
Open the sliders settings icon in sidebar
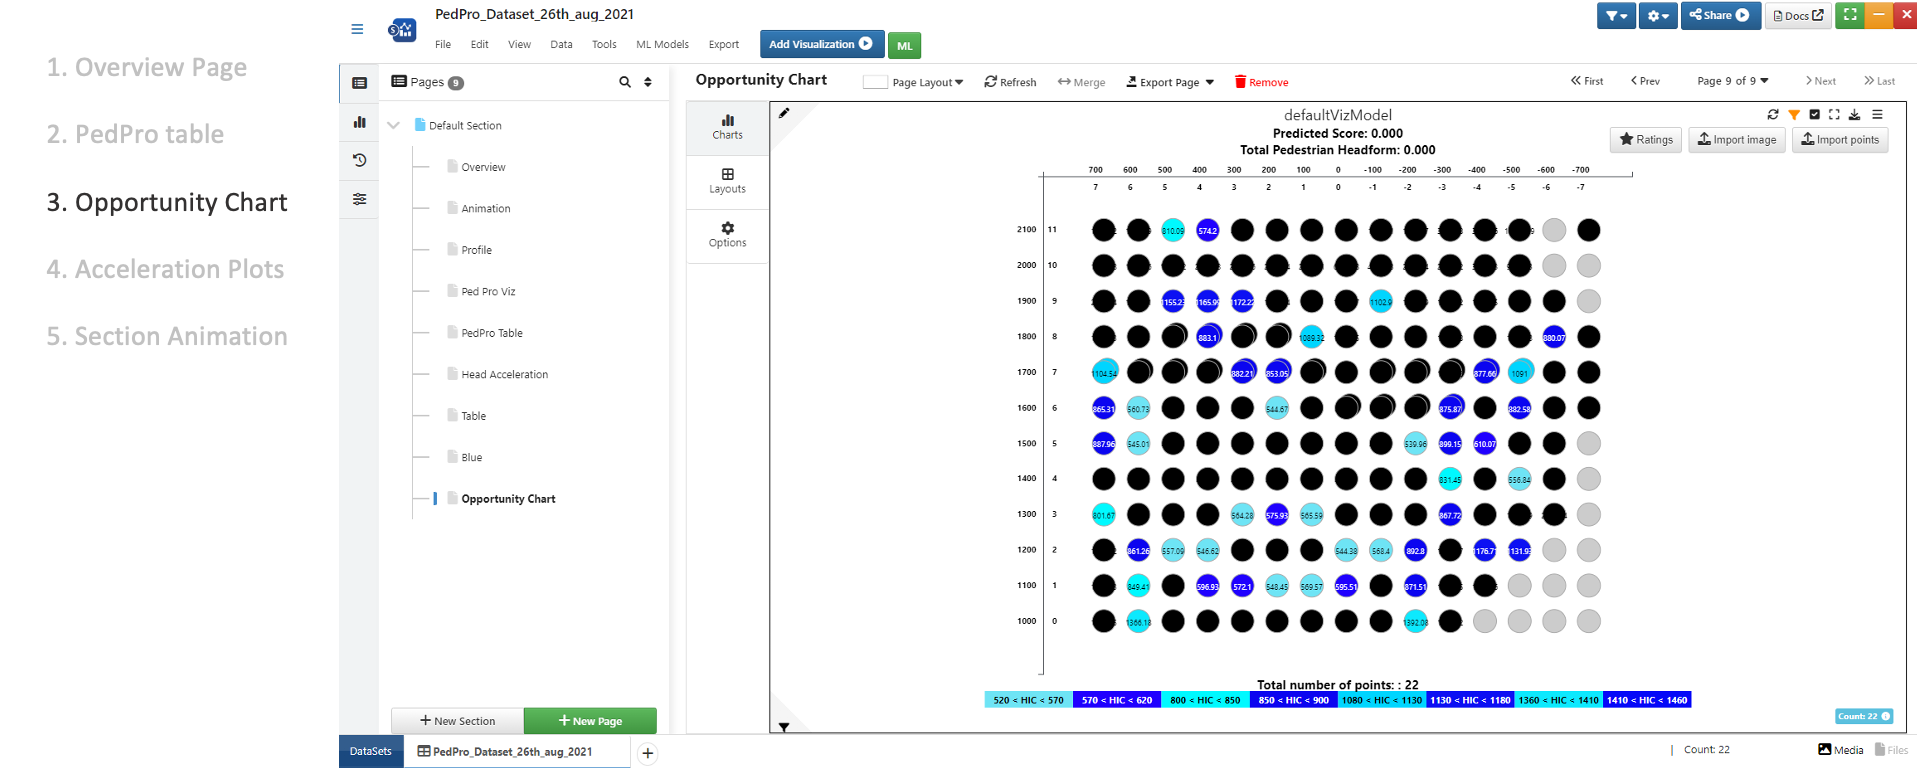(x=360, y=199)
